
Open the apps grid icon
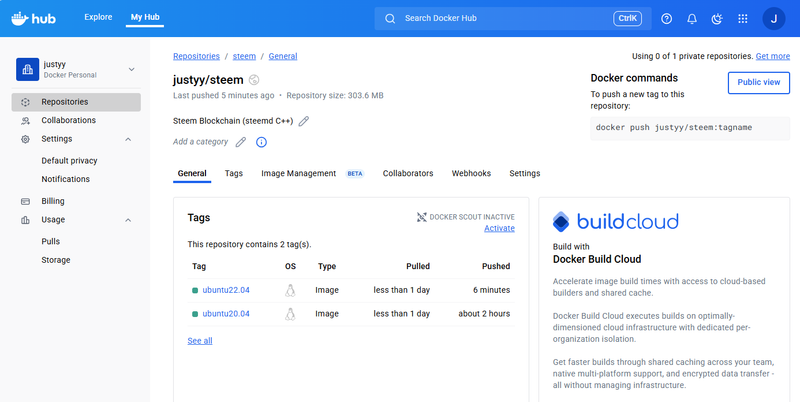[743, 19]
